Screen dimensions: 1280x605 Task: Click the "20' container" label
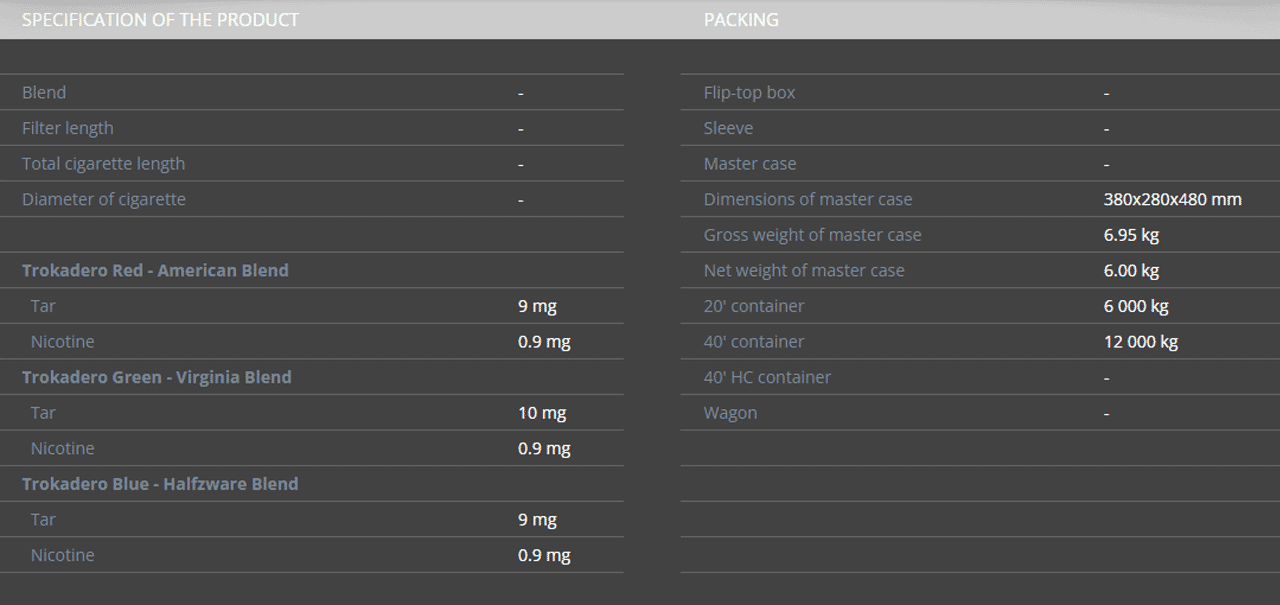(x=754, y=306)
